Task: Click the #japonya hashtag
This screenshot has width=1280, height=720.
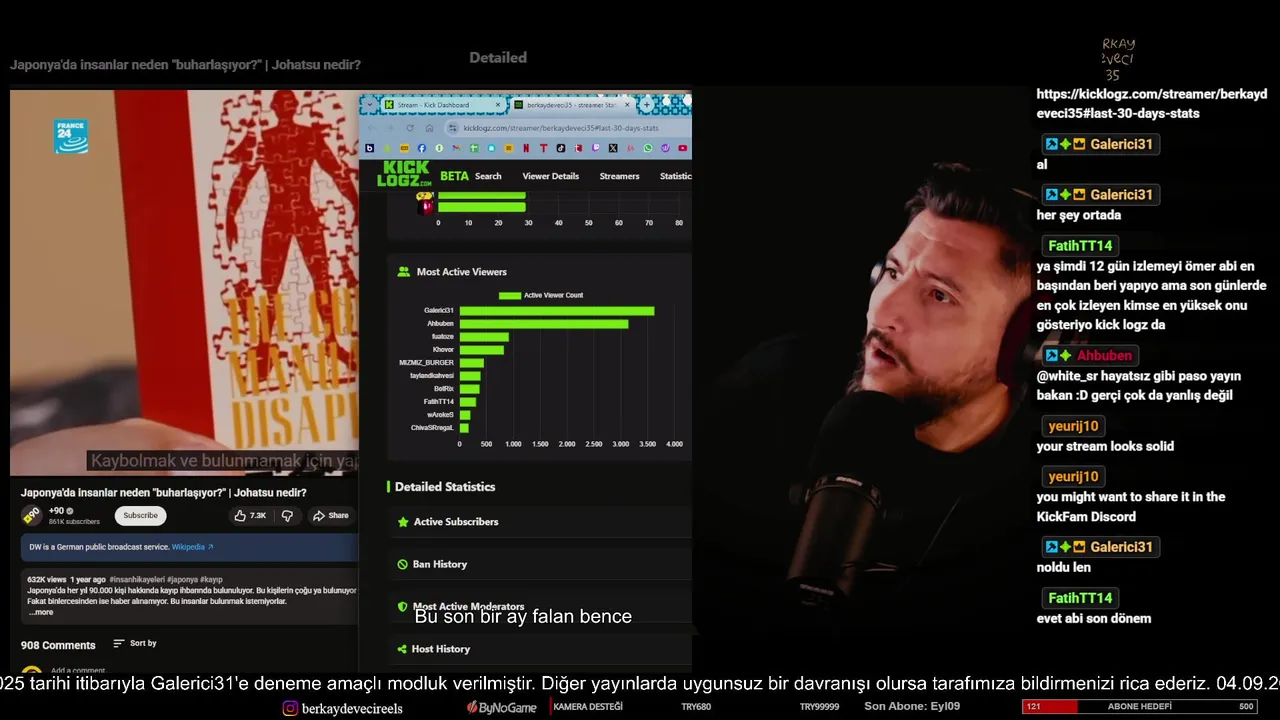Action: [181, 580]
